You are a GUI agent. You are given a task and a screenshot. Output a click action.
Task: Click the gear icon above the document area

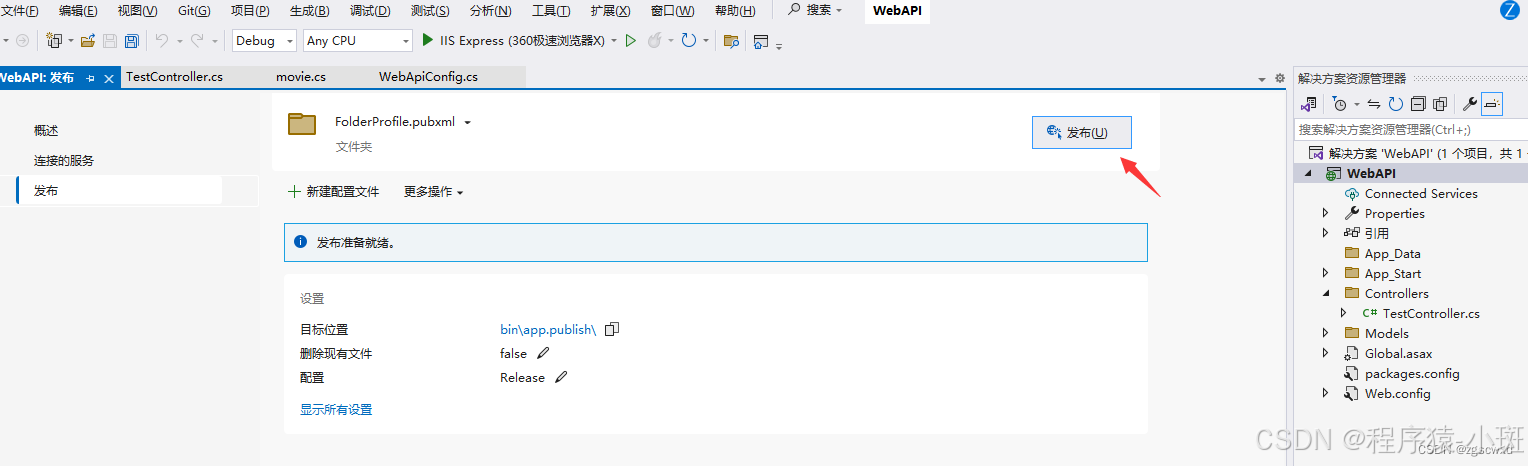click(x=1278, y=78)
